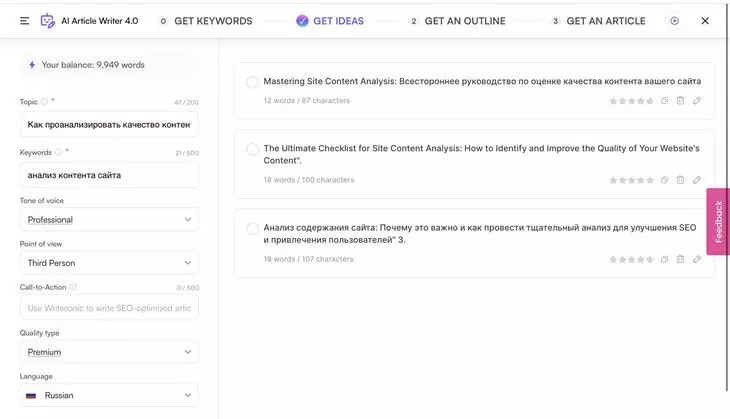Select the Анализ содержания сайта idea radio
730x419 pixels.
pyautogui.click(x=252, y=229)
